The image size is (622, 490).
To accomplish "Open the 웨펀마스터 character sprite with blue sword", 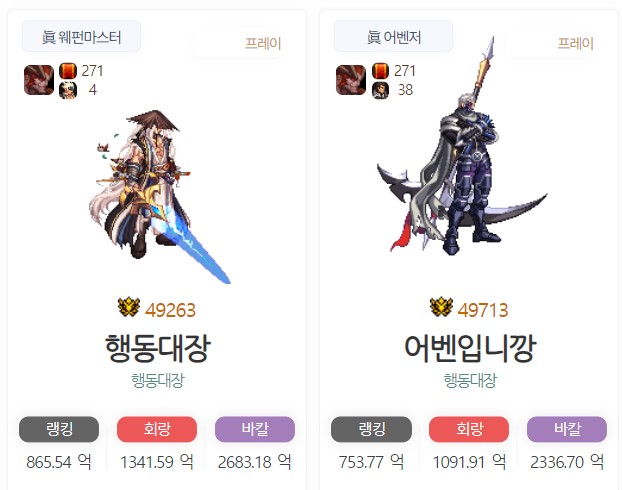I will 159,196.
